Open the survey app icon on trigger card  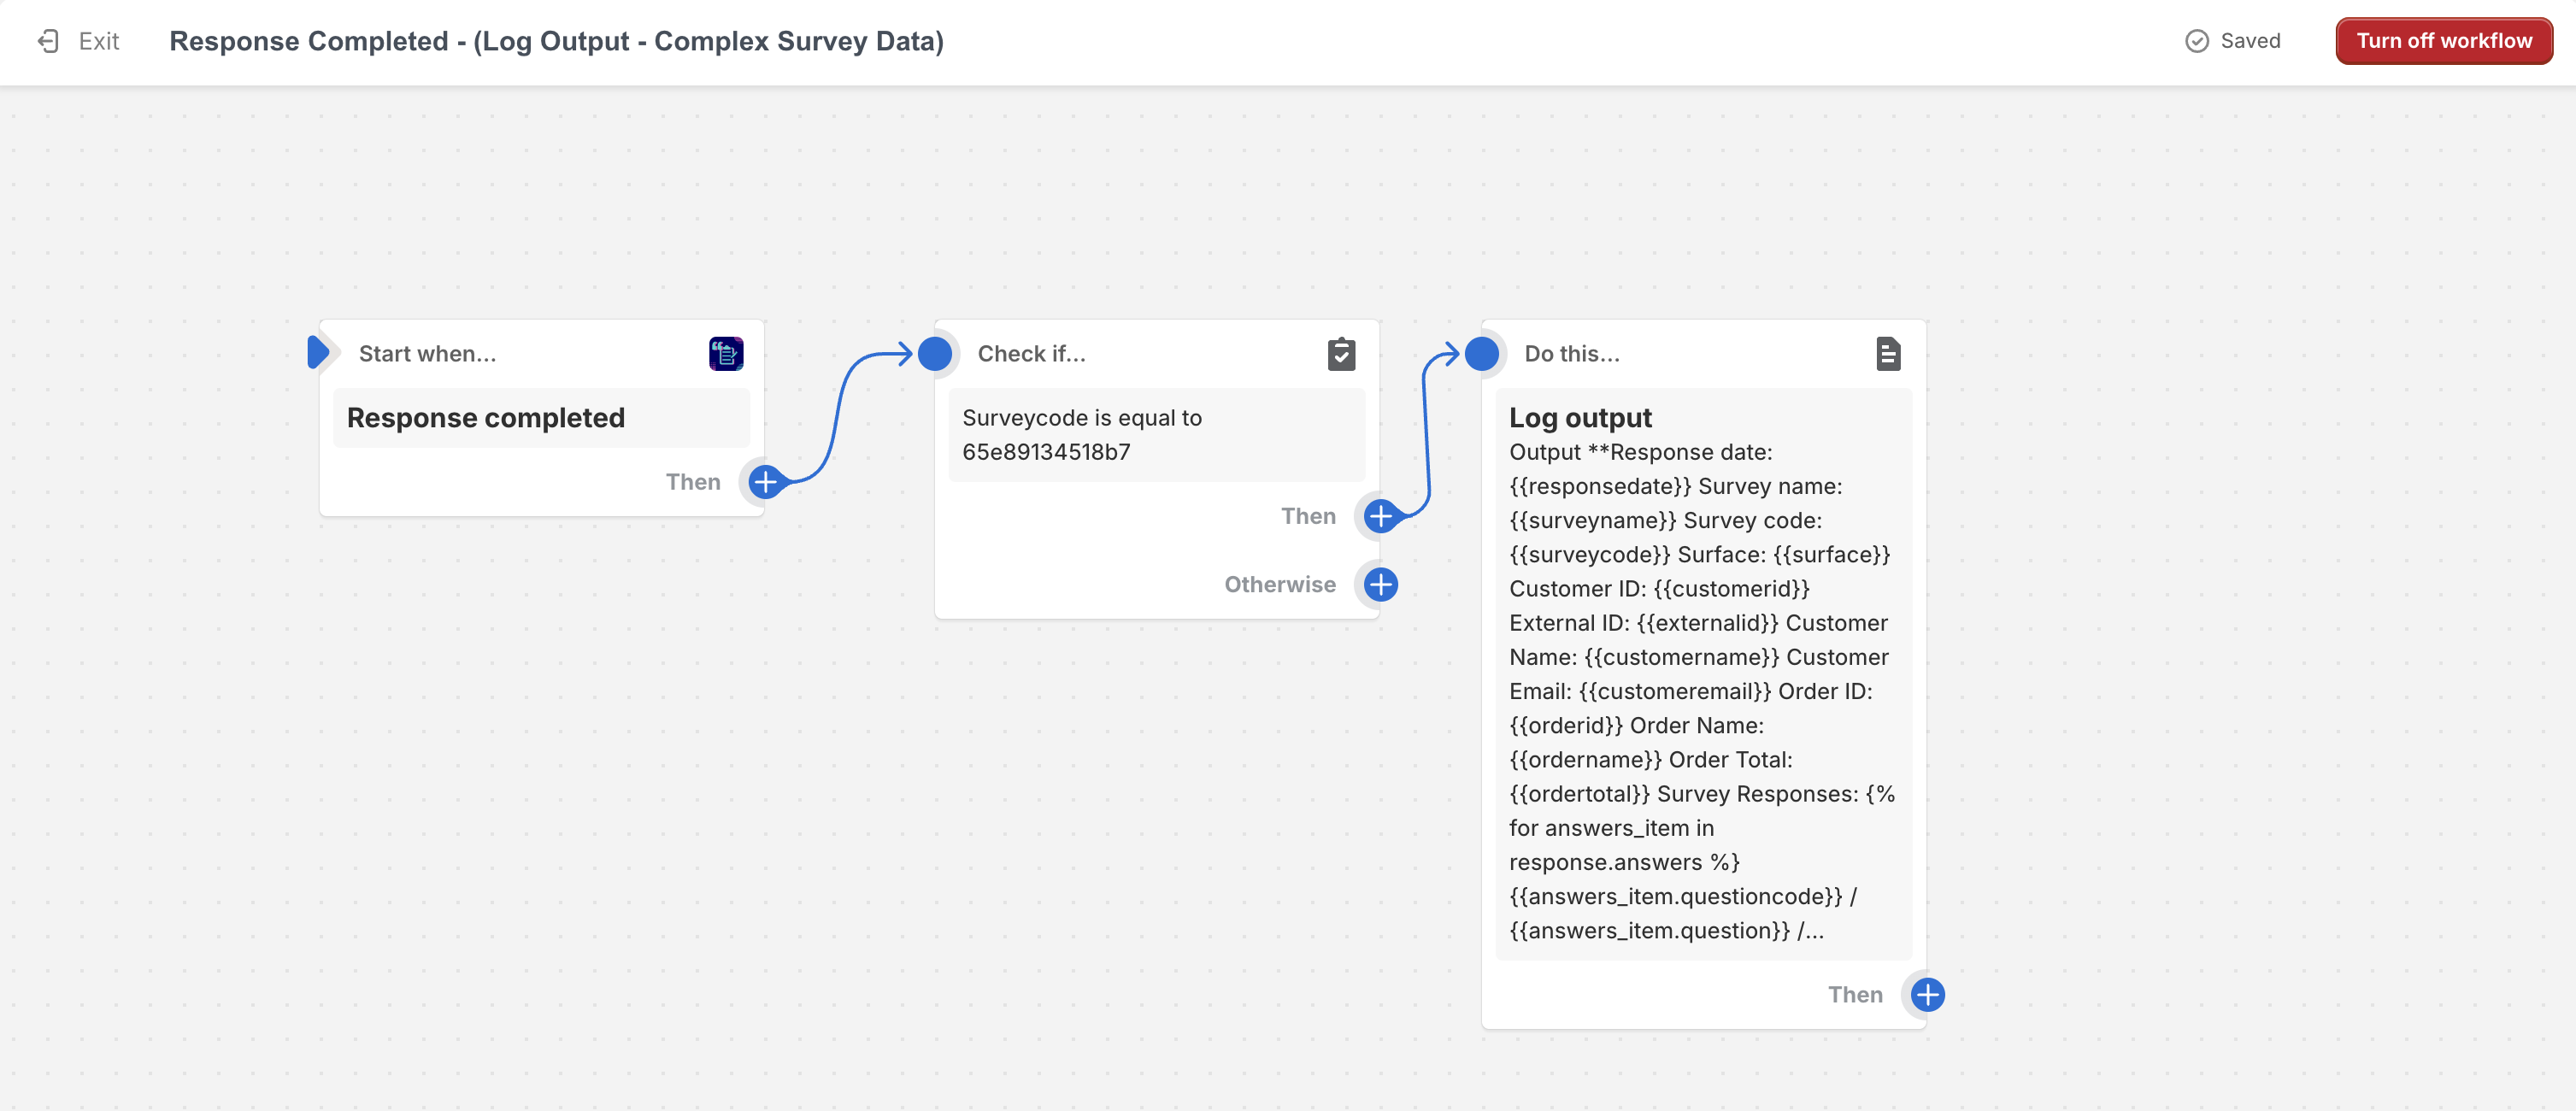click(726, 354)
